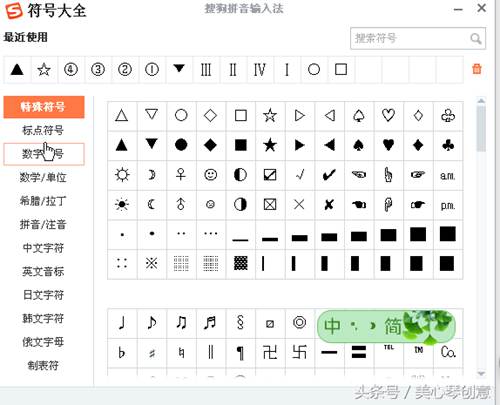500x405 pixels.
Task: Clear recent symbols with trash icon
Action: coord(477,69)
